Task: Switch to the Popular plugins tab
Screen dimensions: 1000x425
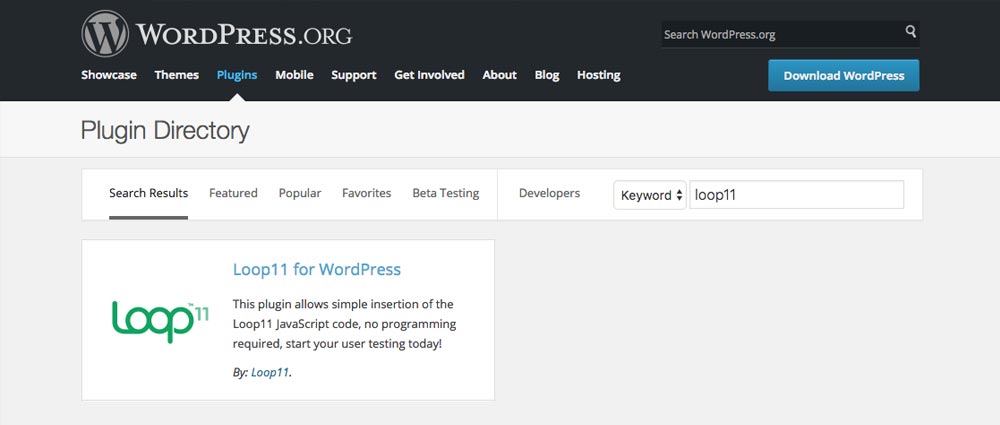Action: pos(300,193)
